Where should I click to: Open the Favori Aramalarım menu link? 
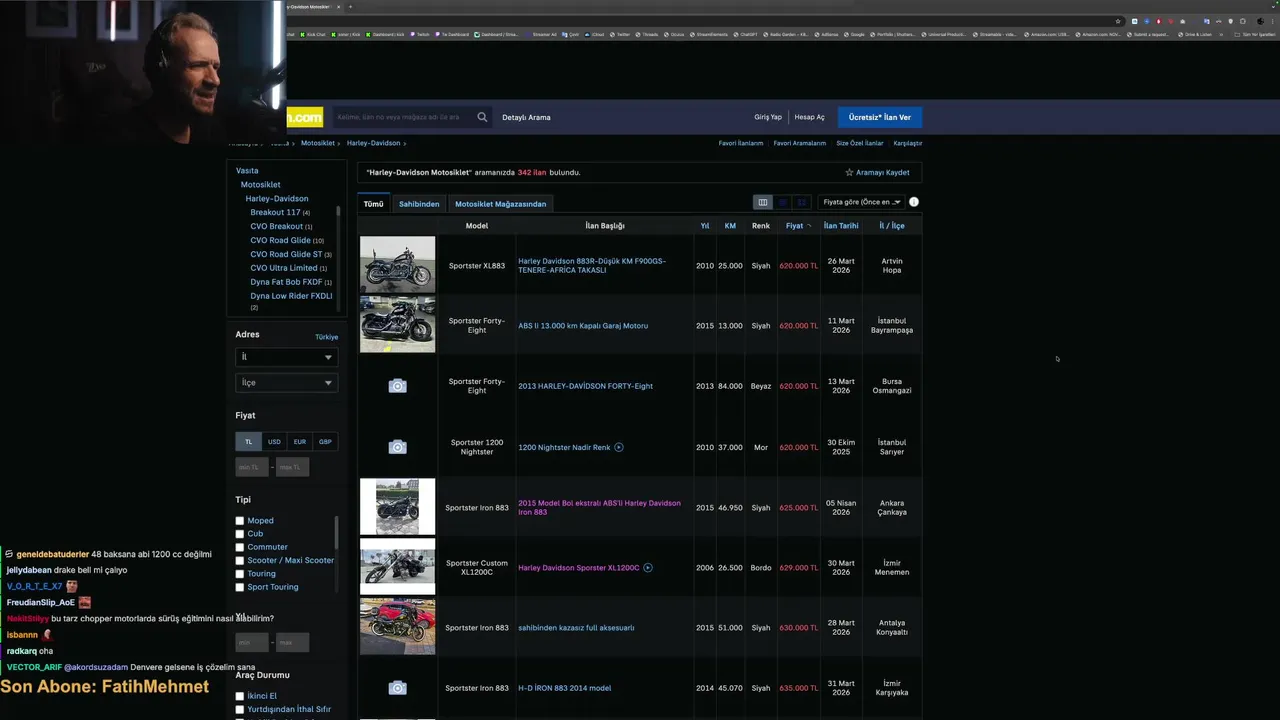point(800,143)
